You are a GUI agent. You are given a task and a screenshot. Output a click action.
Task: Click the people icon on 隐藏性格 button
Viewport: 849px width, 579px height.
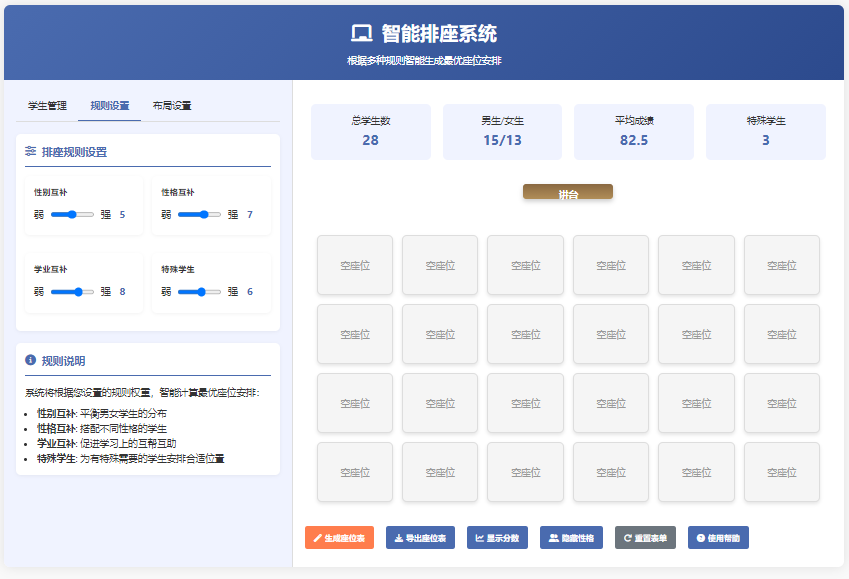point(556,537)
